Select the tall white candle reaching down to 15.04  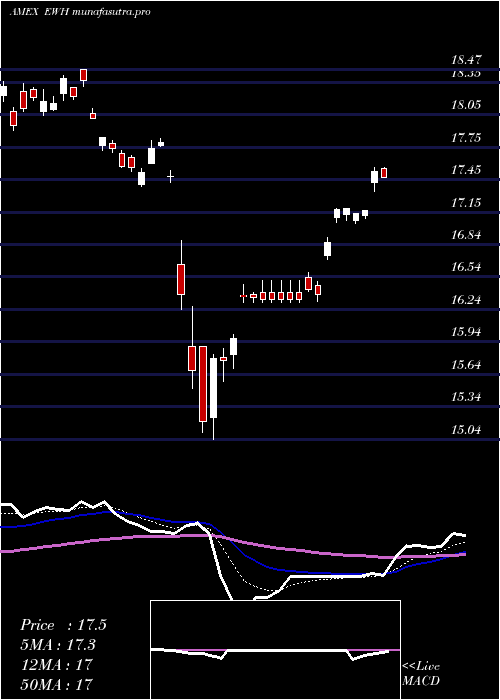tap(213, 388)
